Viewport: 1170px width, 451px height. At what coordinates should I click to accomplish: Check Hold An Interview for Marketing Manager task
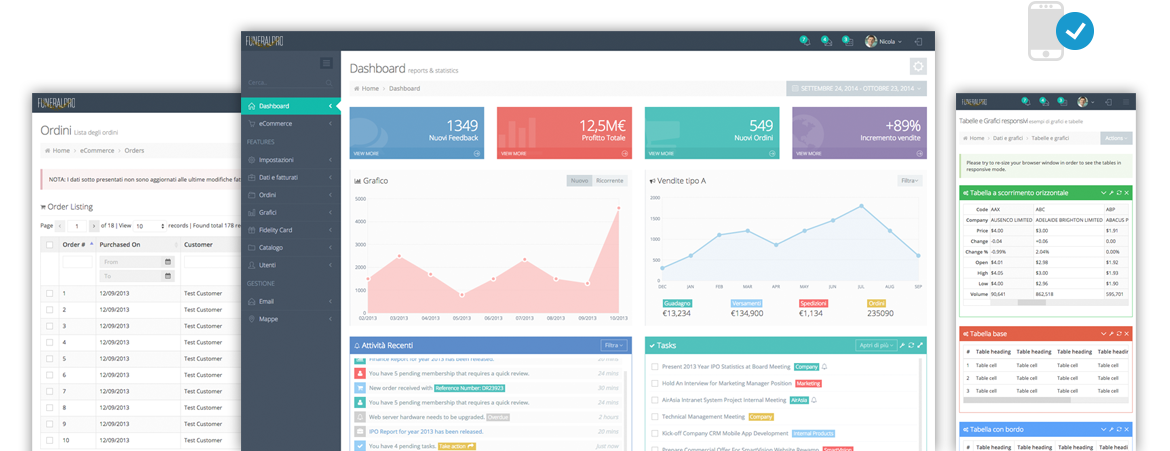654,383
